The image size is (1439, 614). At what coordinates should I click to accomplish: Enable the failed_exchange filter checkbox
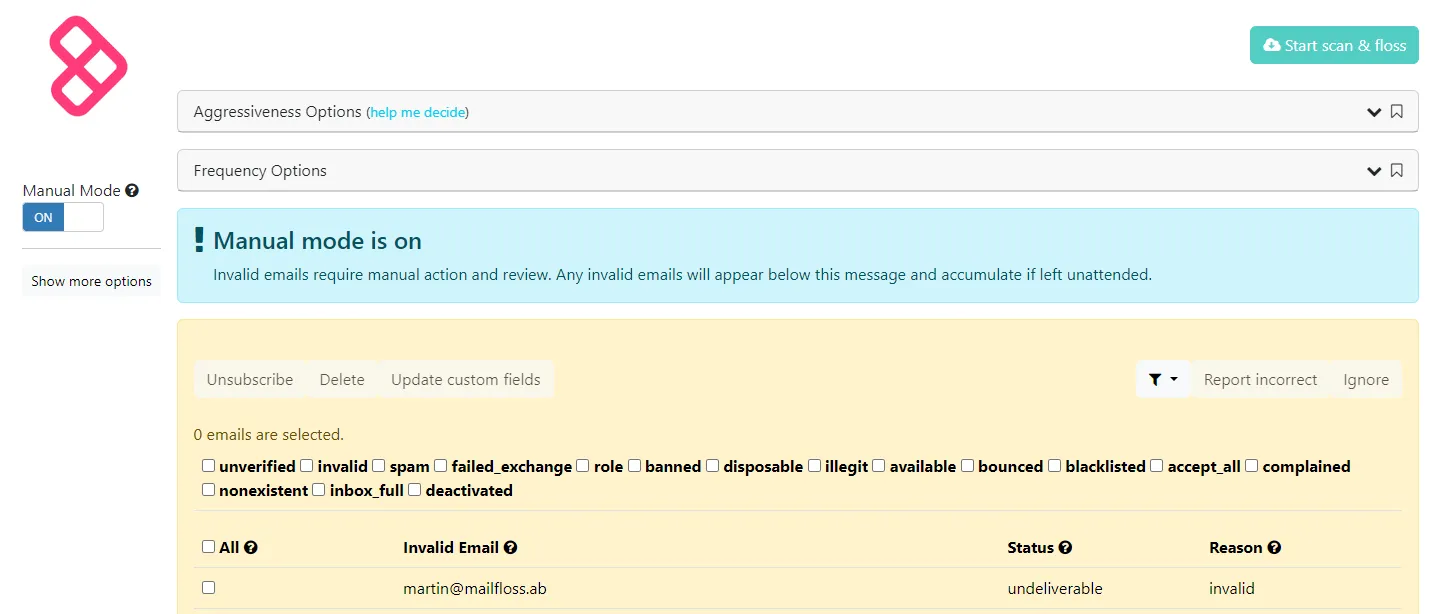pyautogui.click(x=440, y=465)
